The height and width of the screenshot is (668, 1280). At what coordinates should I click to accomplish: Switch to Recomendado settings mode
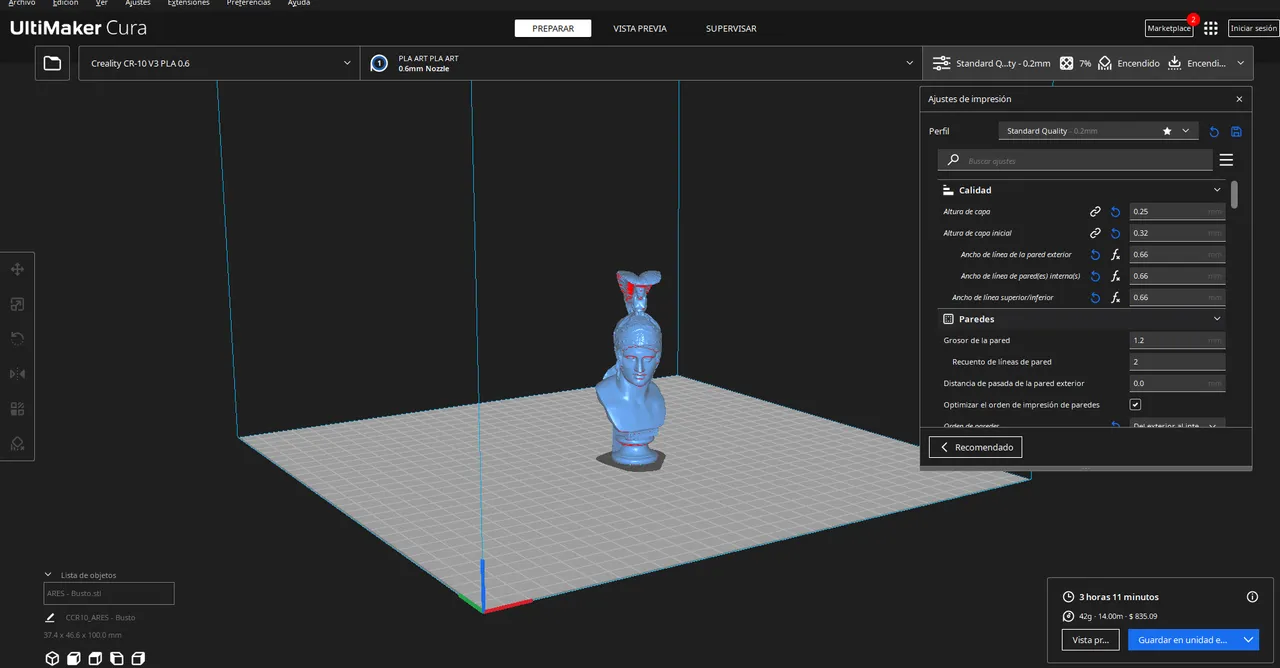point(975,447)
